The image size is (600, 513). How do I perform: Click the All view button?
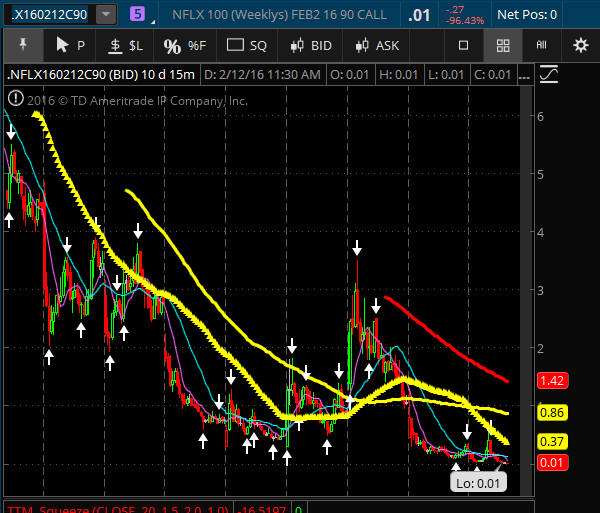click(541, 45)
